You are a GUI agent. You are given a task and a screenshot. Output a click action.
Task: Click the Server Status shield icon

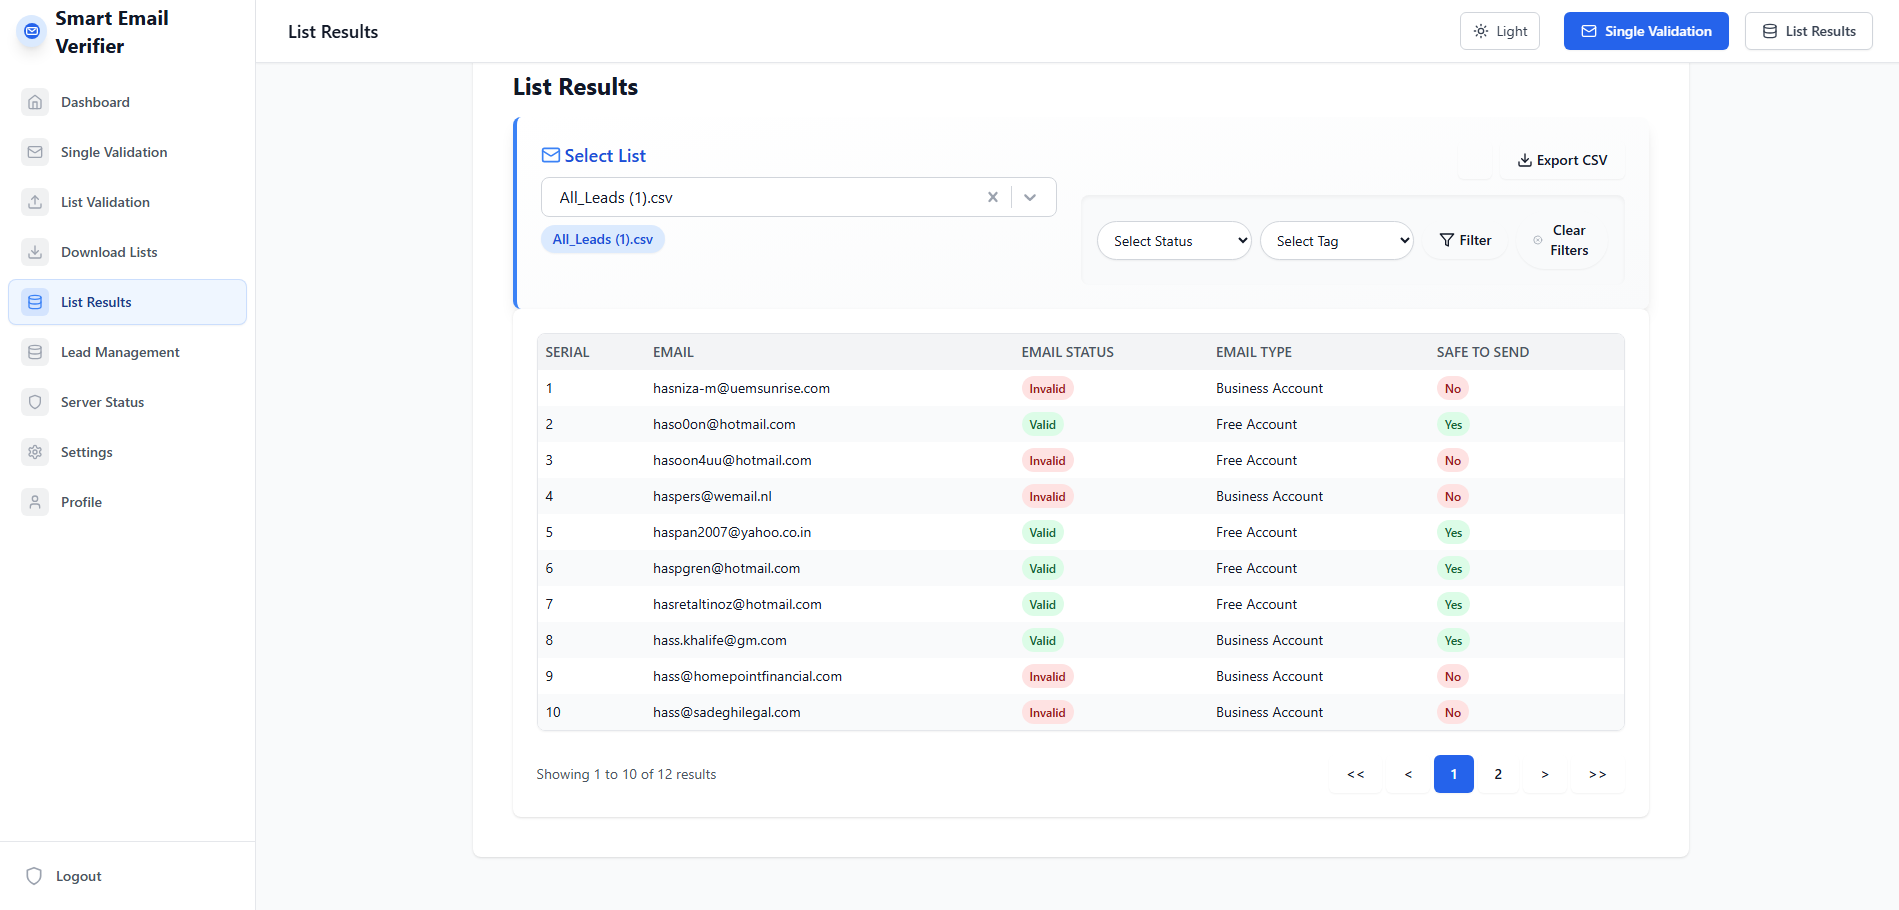35,402
